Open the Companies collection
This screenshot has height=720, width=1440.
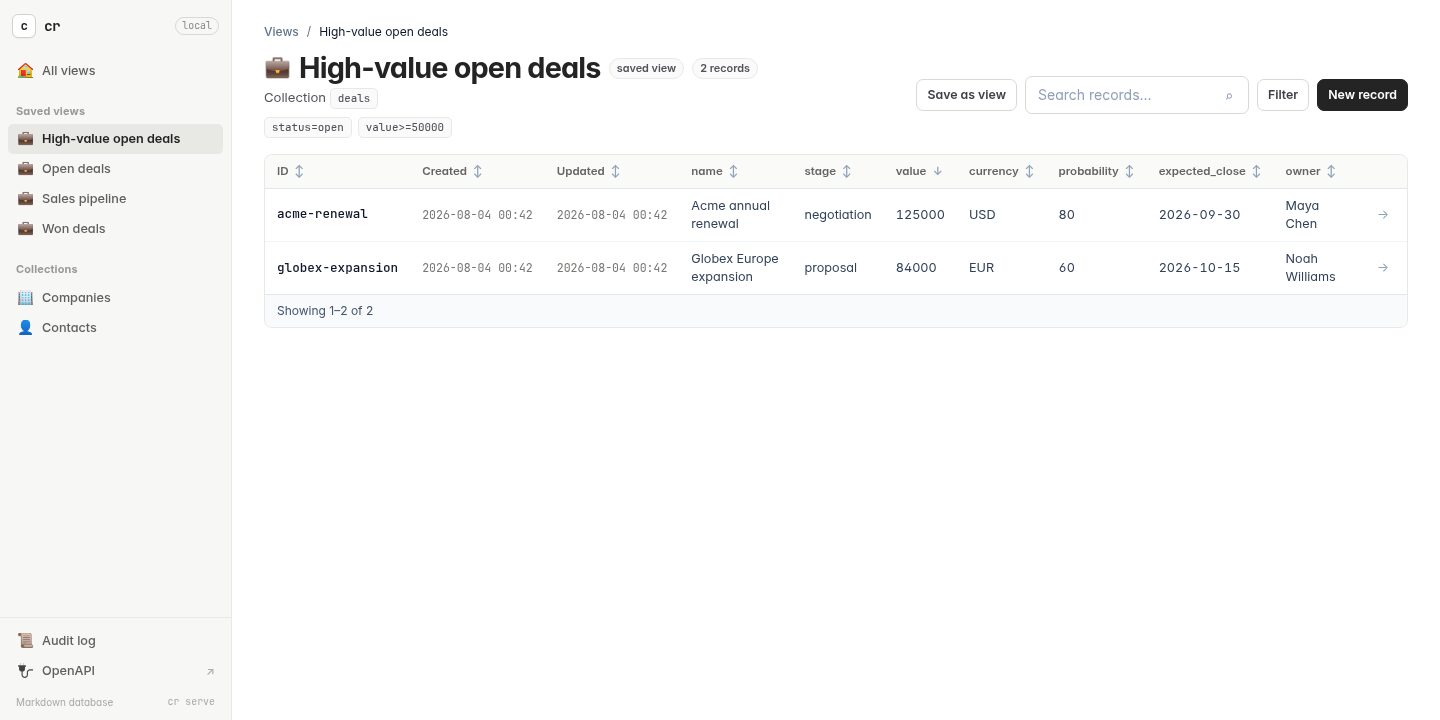[x=115, y=298]
